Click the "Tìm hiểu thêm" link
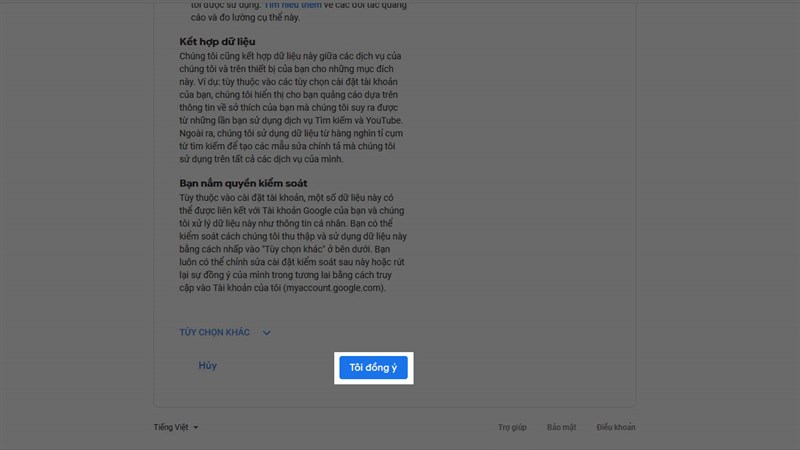 pyautogui.click(x=293, y=5)
